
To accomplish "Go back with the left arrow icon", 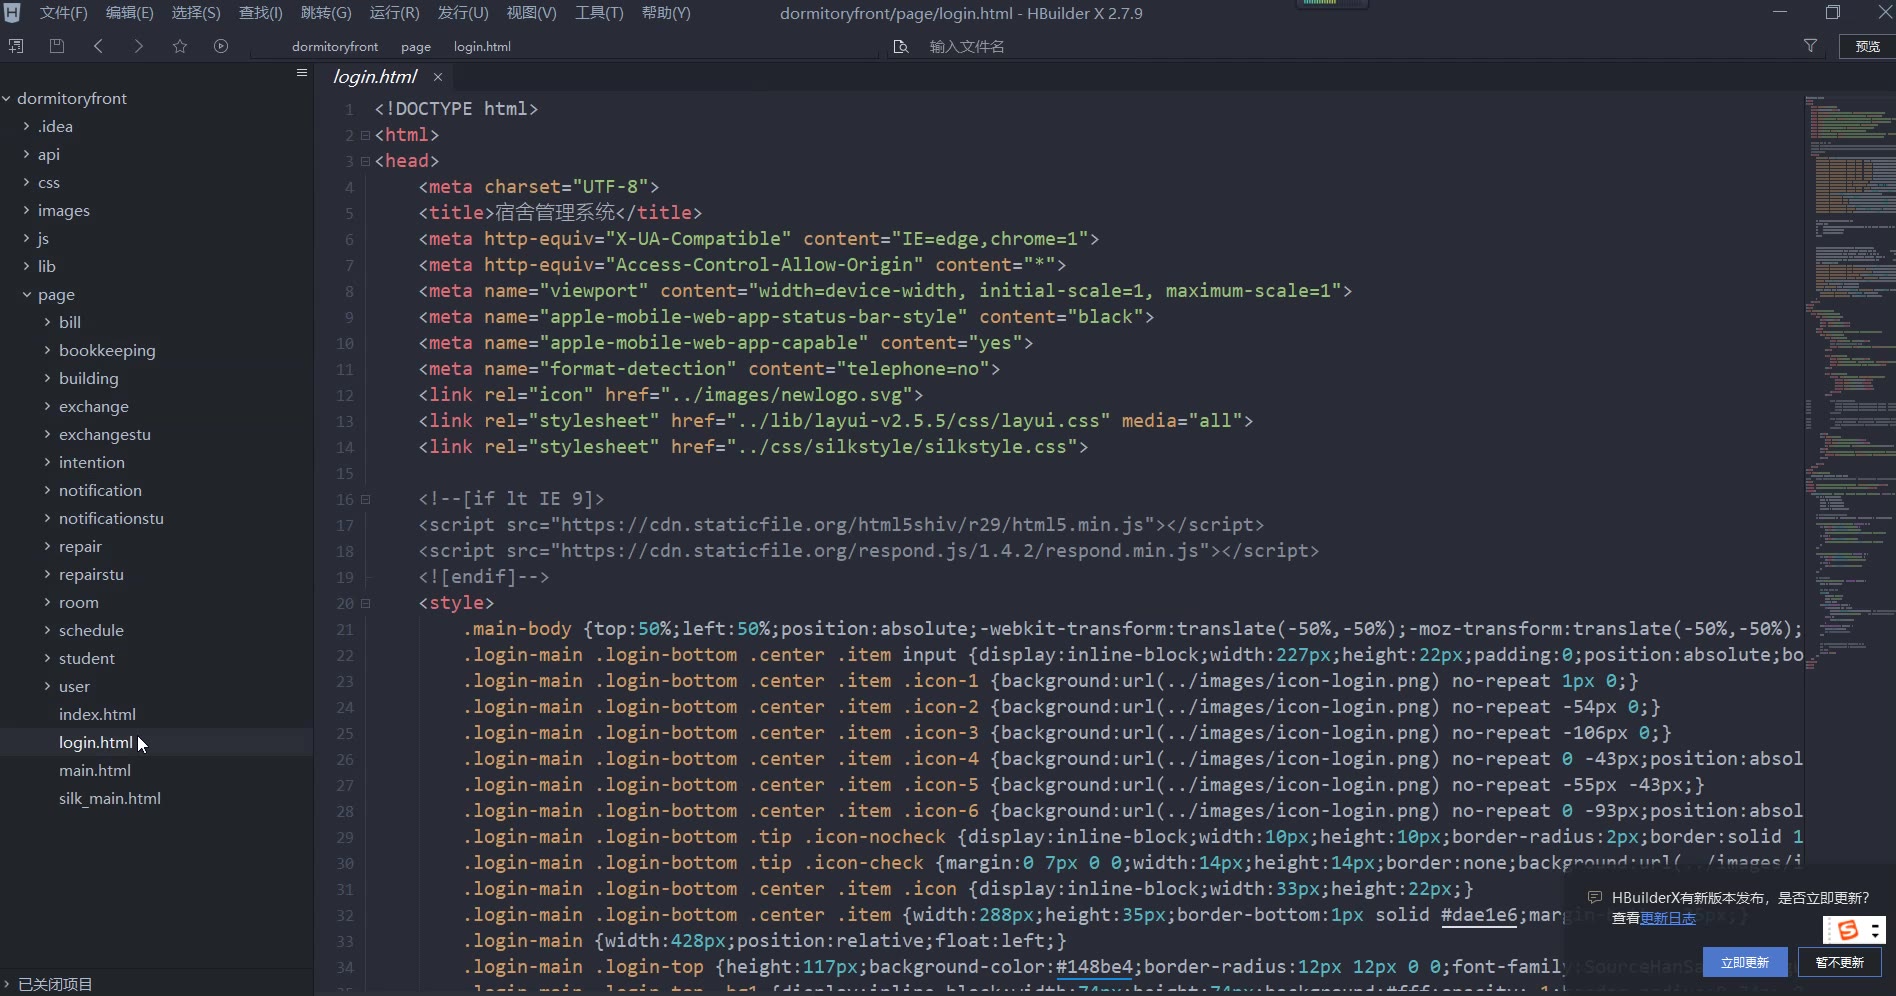I will (98, 46).
